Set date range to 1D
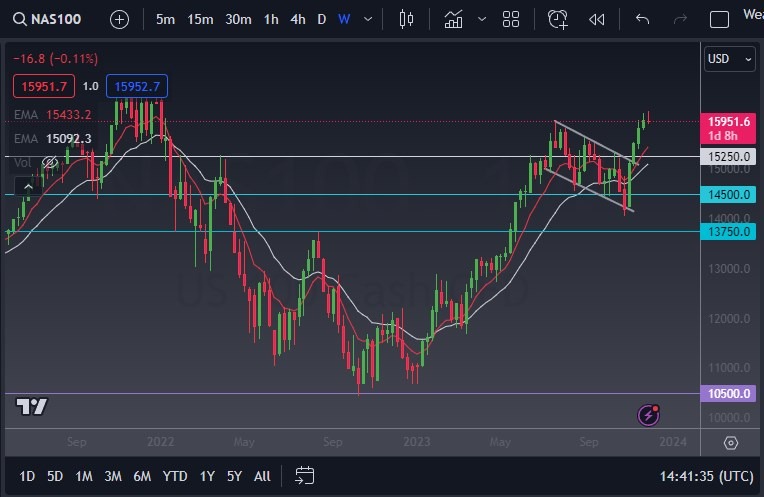 click(x=27, y=476)
